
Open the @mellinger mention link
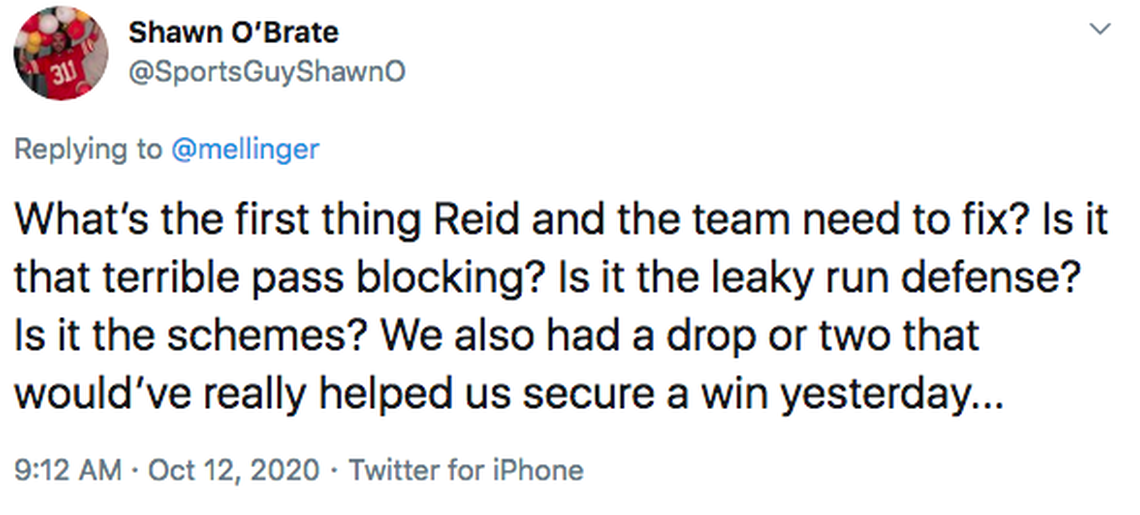click(x=246, y=149)
